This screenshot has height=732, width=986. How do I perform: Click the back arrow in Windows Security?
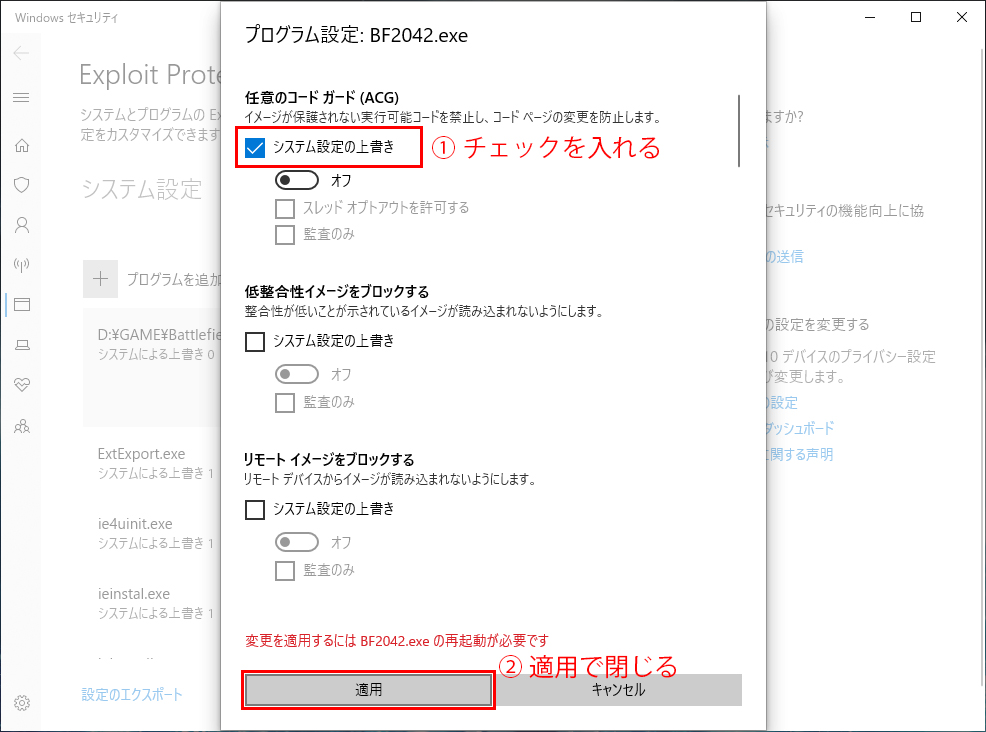point(21,53)
